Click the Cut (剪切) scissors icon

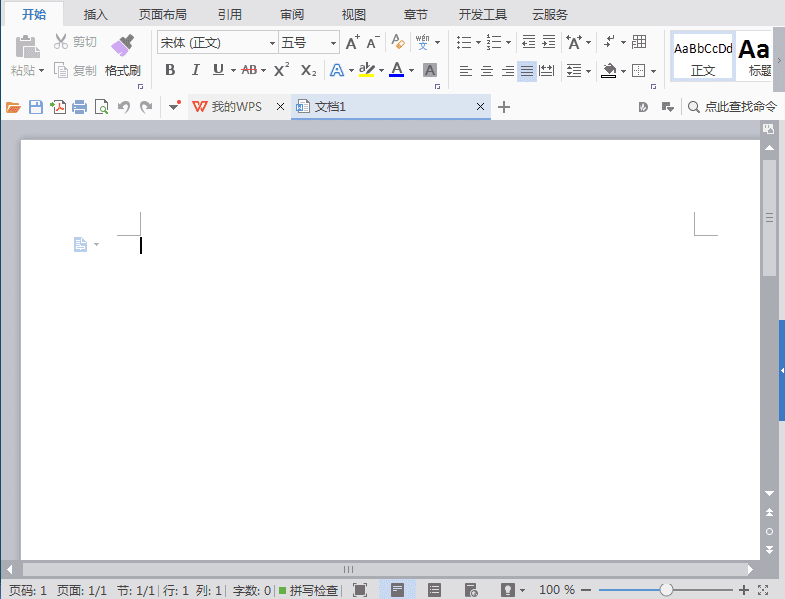[x=61, y=42]
